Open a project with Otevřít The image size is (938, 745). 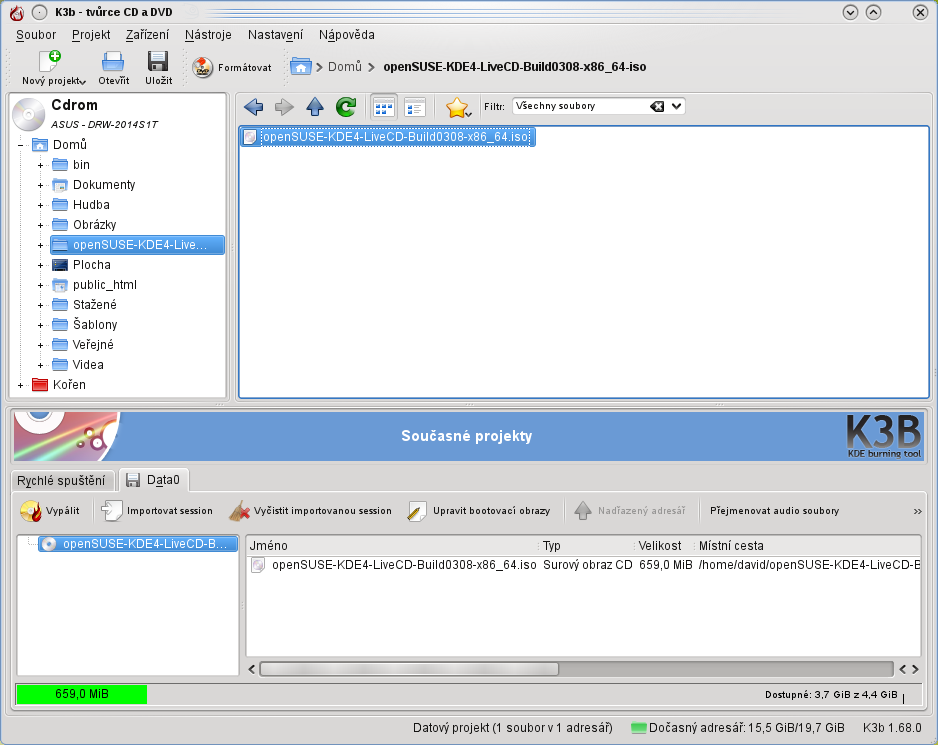[113, 68]
